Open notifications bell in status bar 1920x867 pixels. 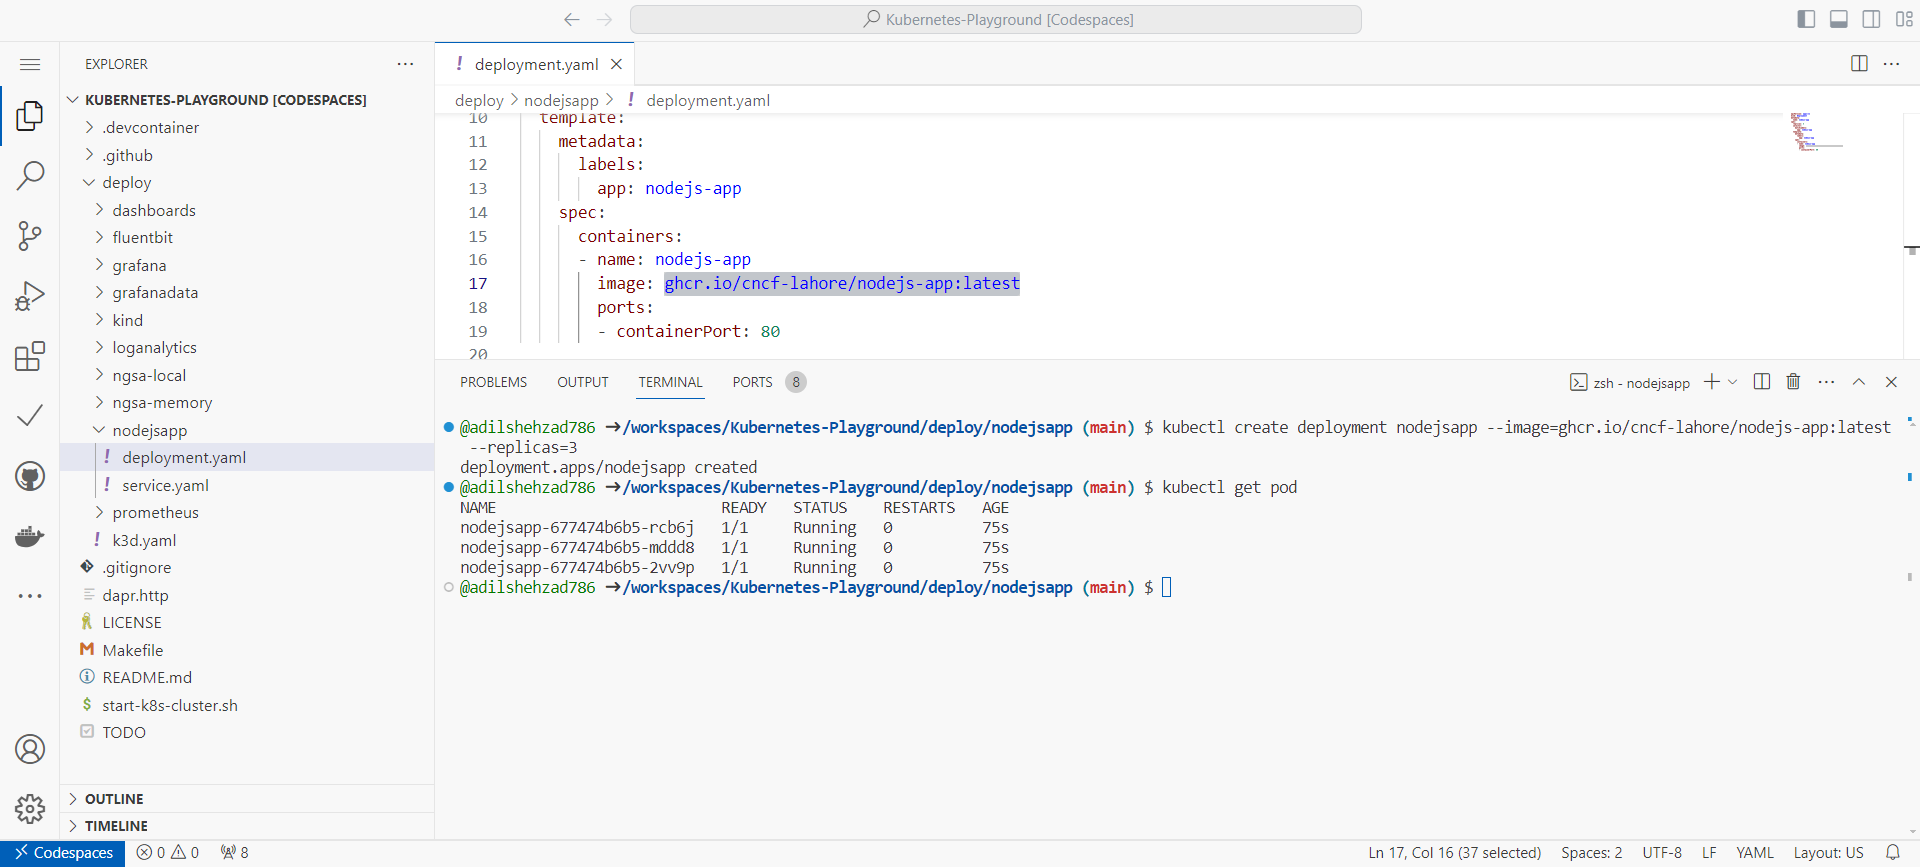pyautogui.click(x=1892, y=853)
